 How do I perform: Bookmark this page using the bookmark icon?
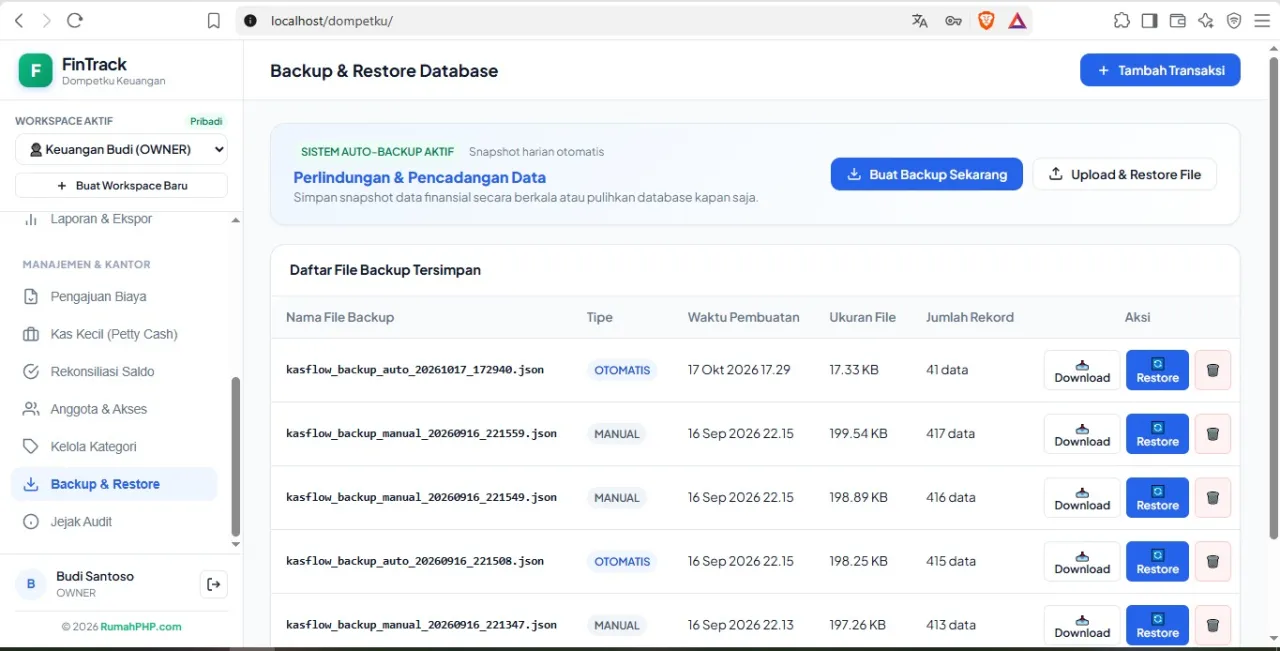[x=213, y=20]
